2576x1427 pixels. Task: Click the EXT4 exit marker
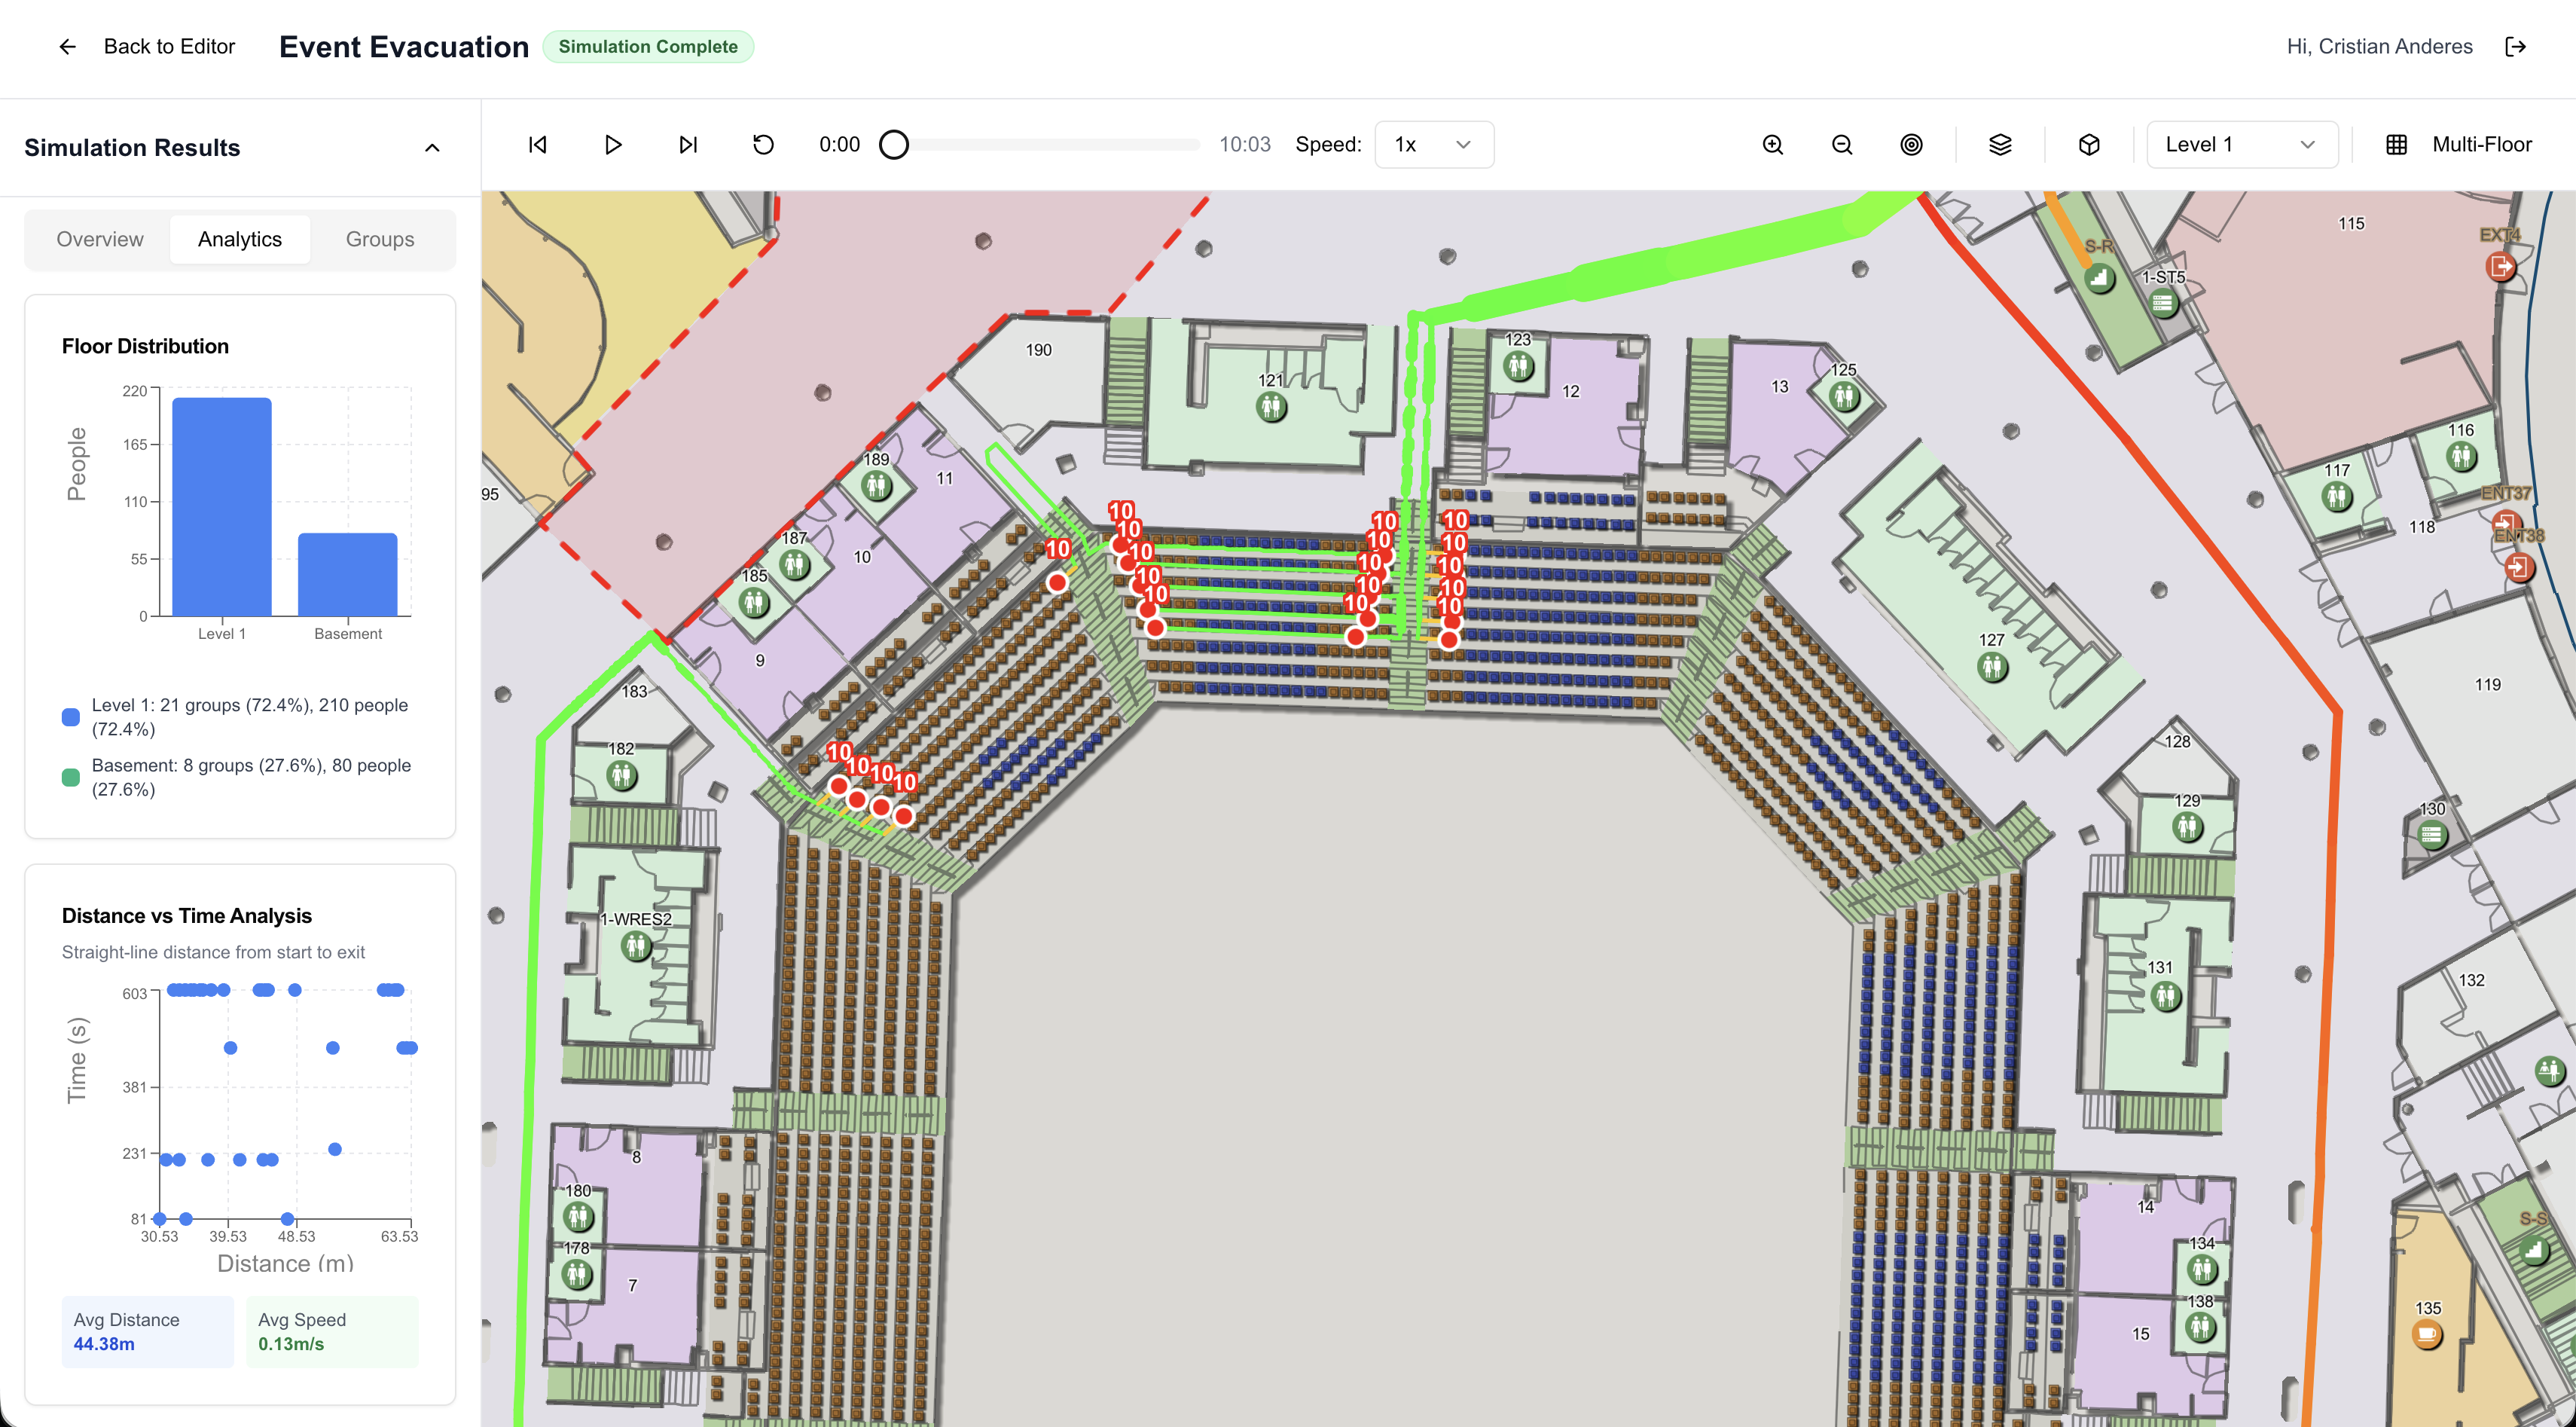[x=2500, y=266]
